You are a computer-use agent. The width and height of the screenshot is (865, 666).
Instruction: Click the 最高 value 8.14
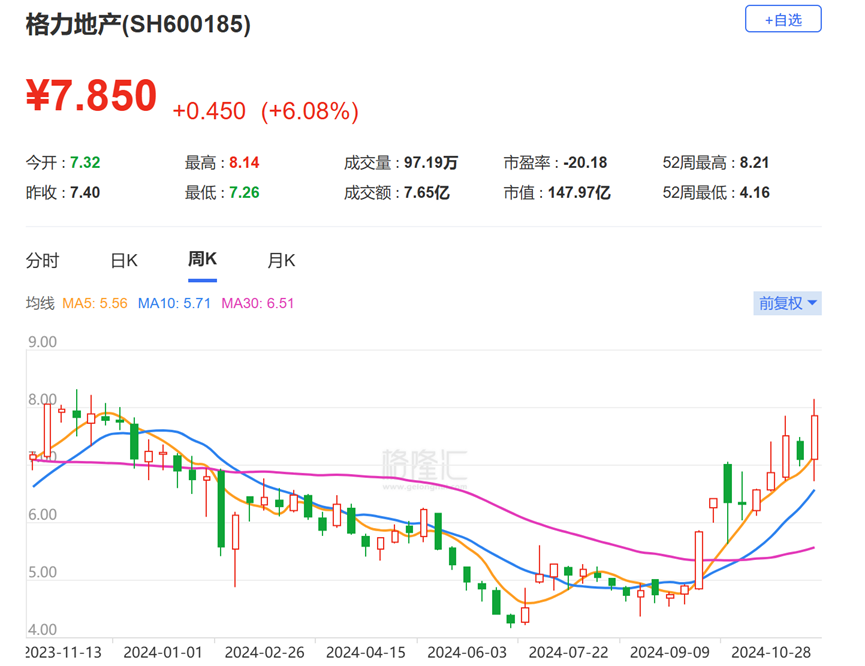click(x=244, y=163)
